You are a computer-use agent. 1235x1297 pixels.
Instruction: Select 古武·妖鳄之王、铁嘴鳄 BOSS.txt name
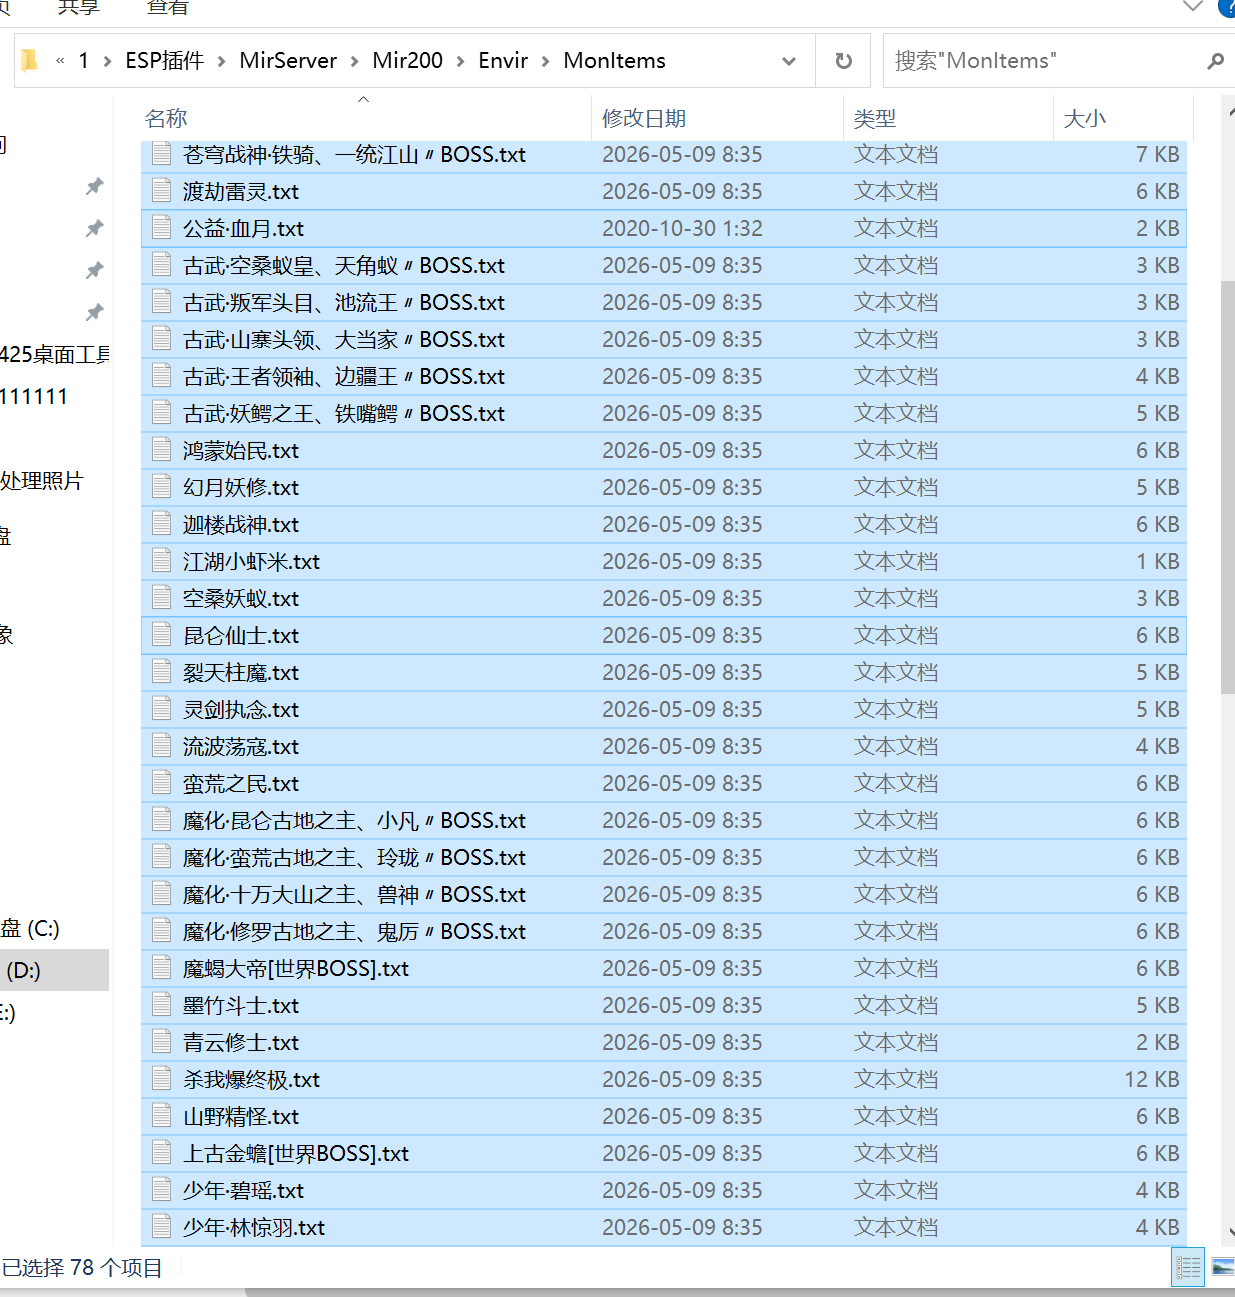coord(344,414)
